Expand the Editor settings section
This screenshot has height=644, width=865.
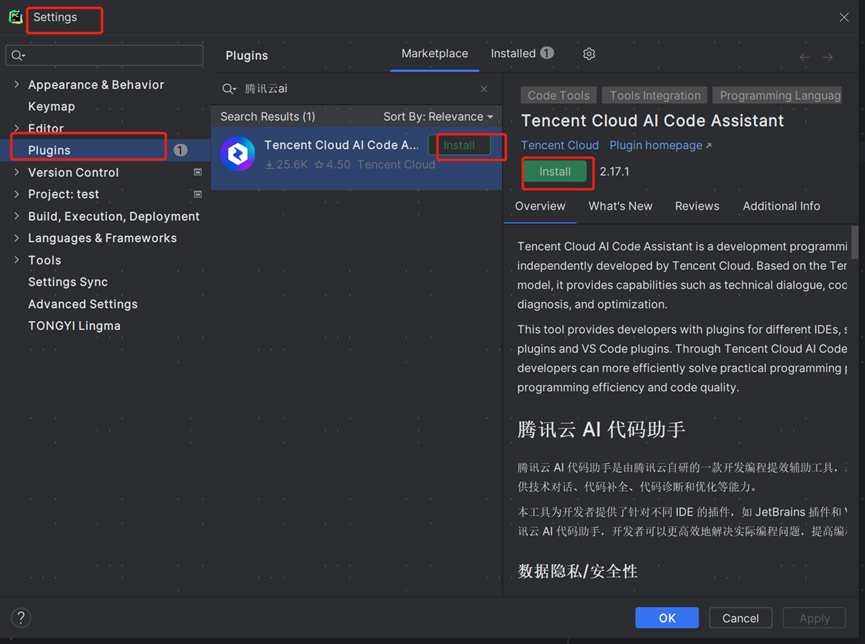tap(17, 128)
